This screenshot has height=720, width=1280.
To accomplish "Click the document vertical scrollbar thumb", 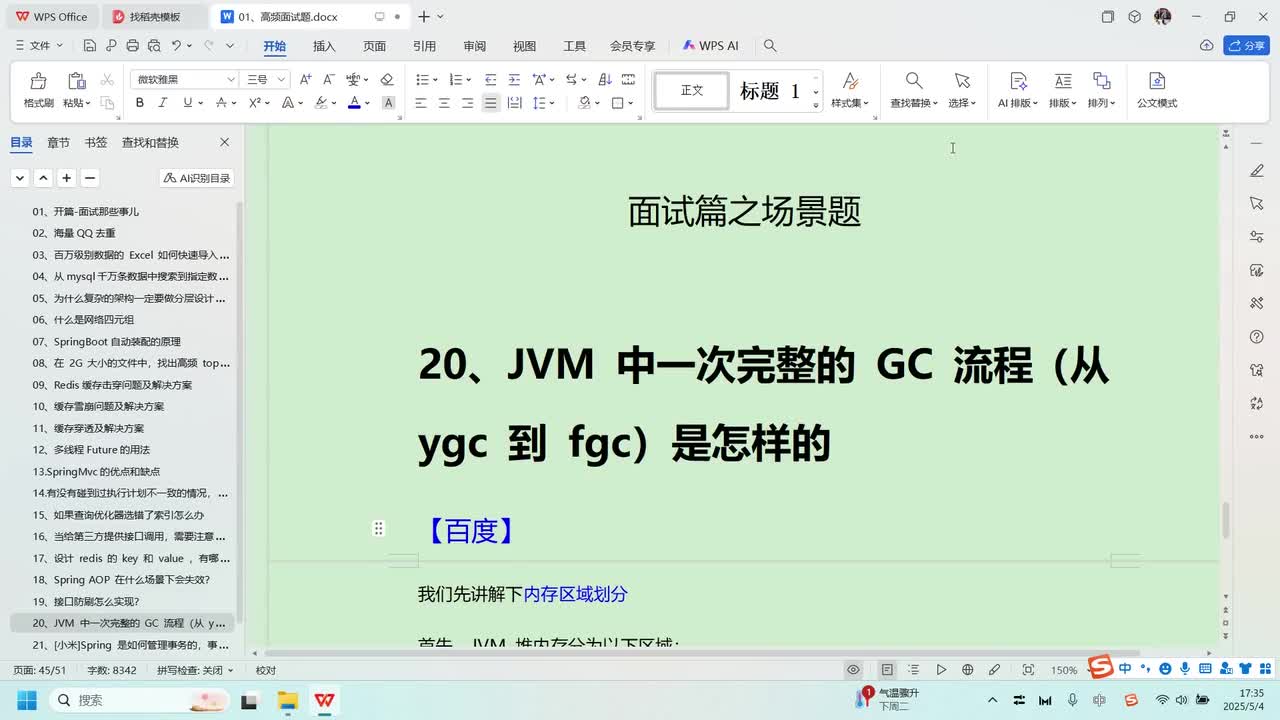I will point(1225,520).
